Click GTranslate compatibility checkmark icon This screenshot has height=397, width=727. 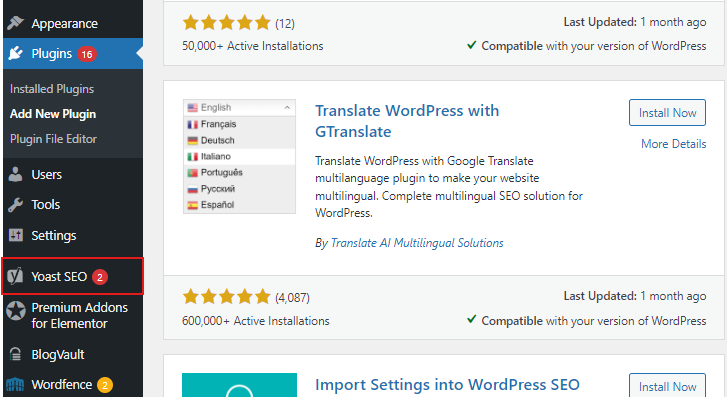pyautogui.click(x=472, y=320)
